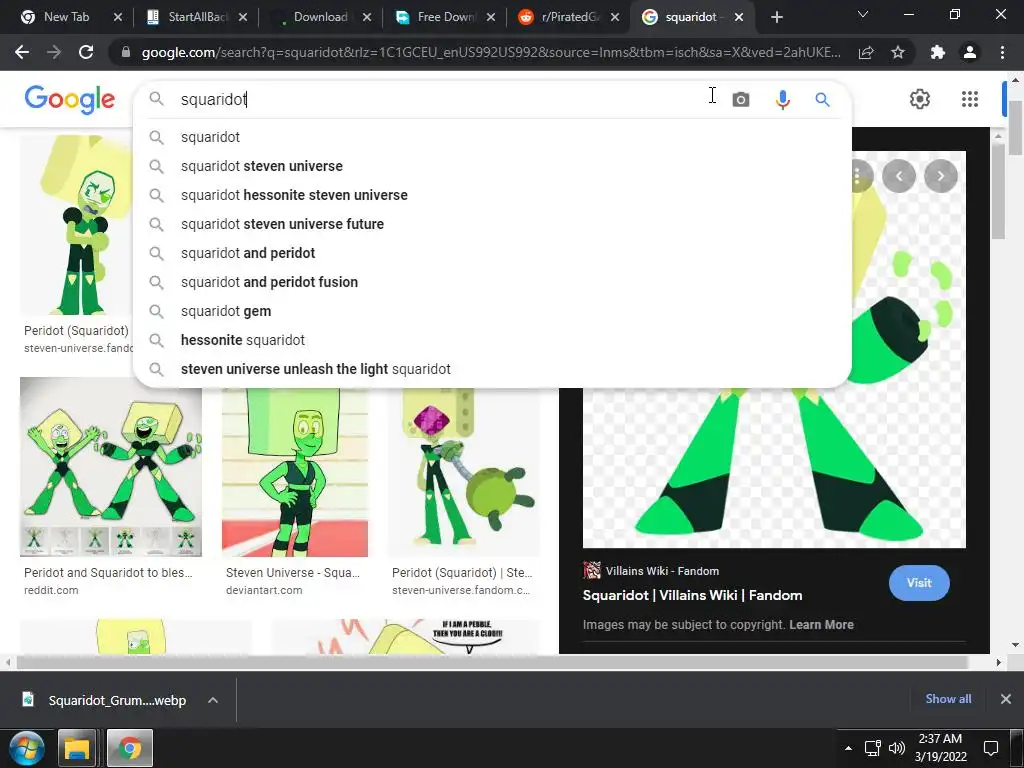This screenshot has height=768, width=1024.
Task: Click the Google logo
Action: 69,99
